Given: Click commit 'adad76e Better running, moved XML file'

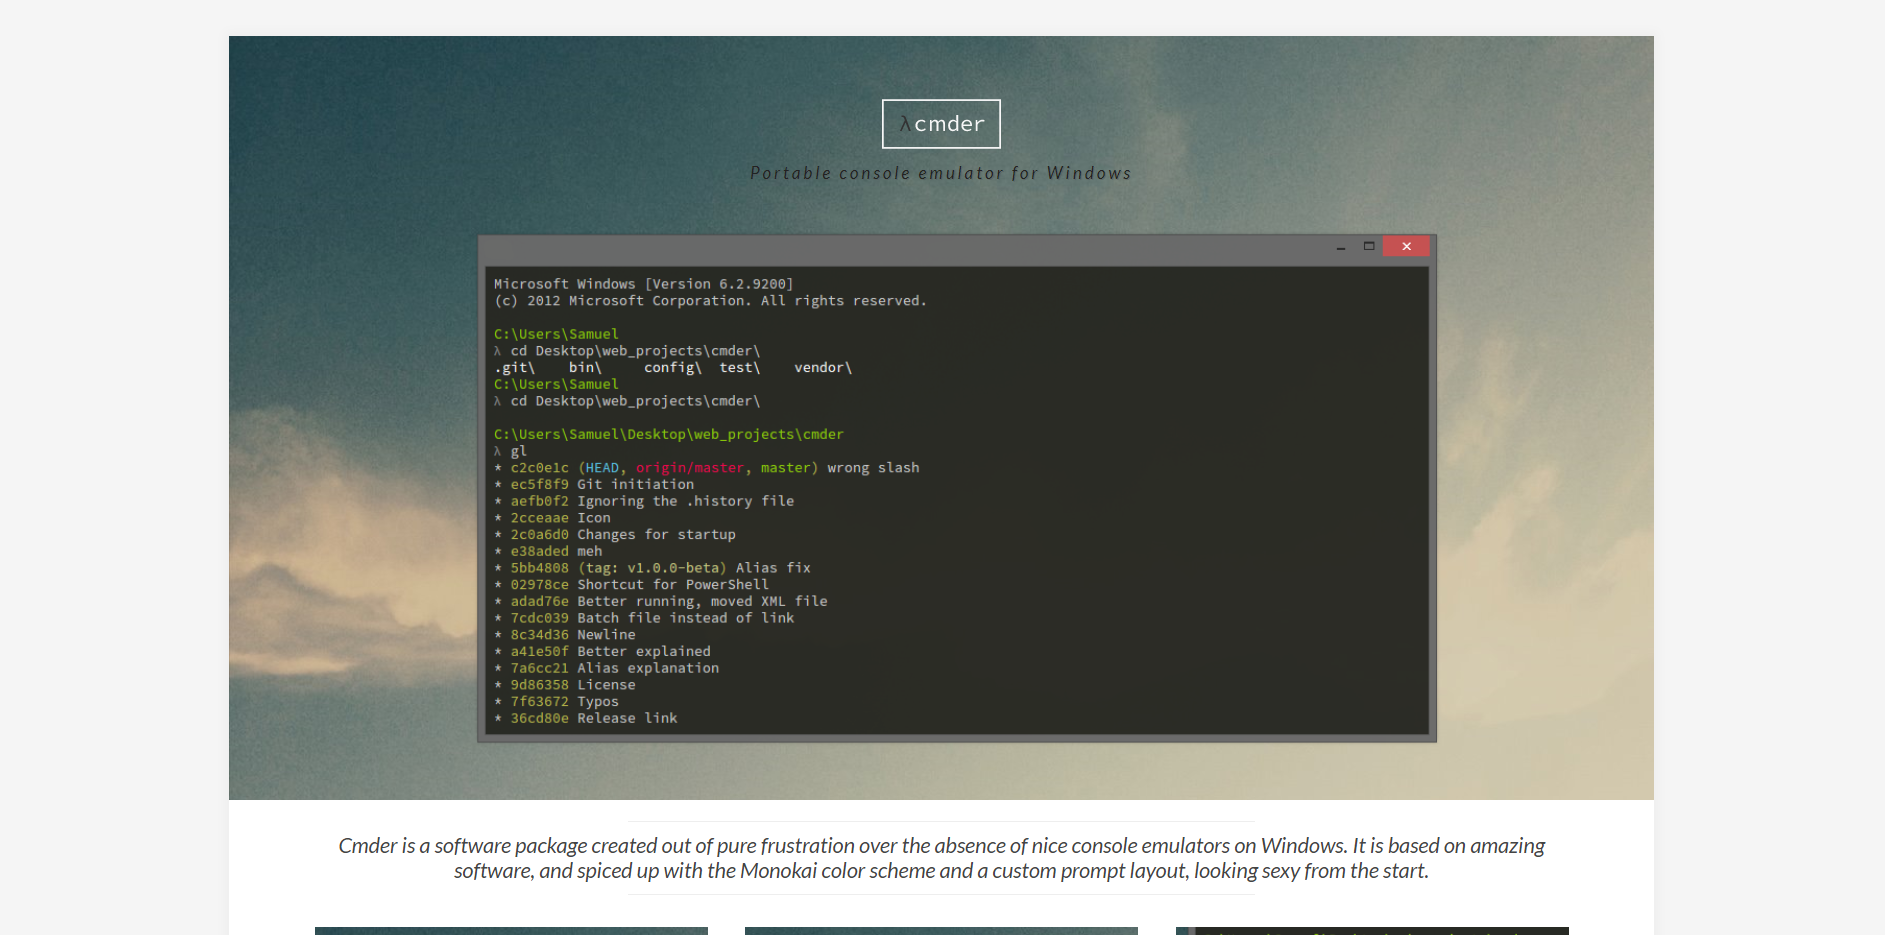Looking at the screenshot, I should point(661,601).
